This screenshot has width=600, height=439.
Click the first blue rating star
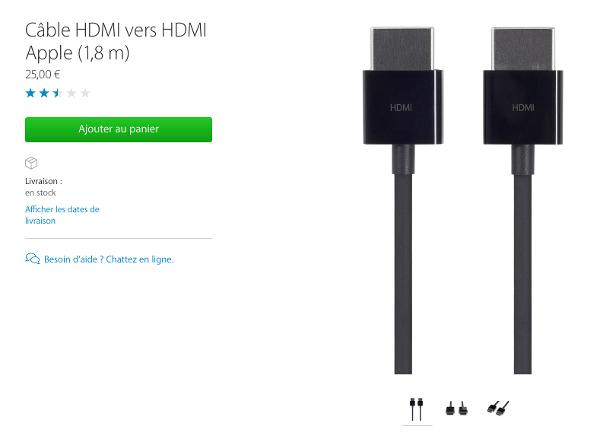coord(31,93)
